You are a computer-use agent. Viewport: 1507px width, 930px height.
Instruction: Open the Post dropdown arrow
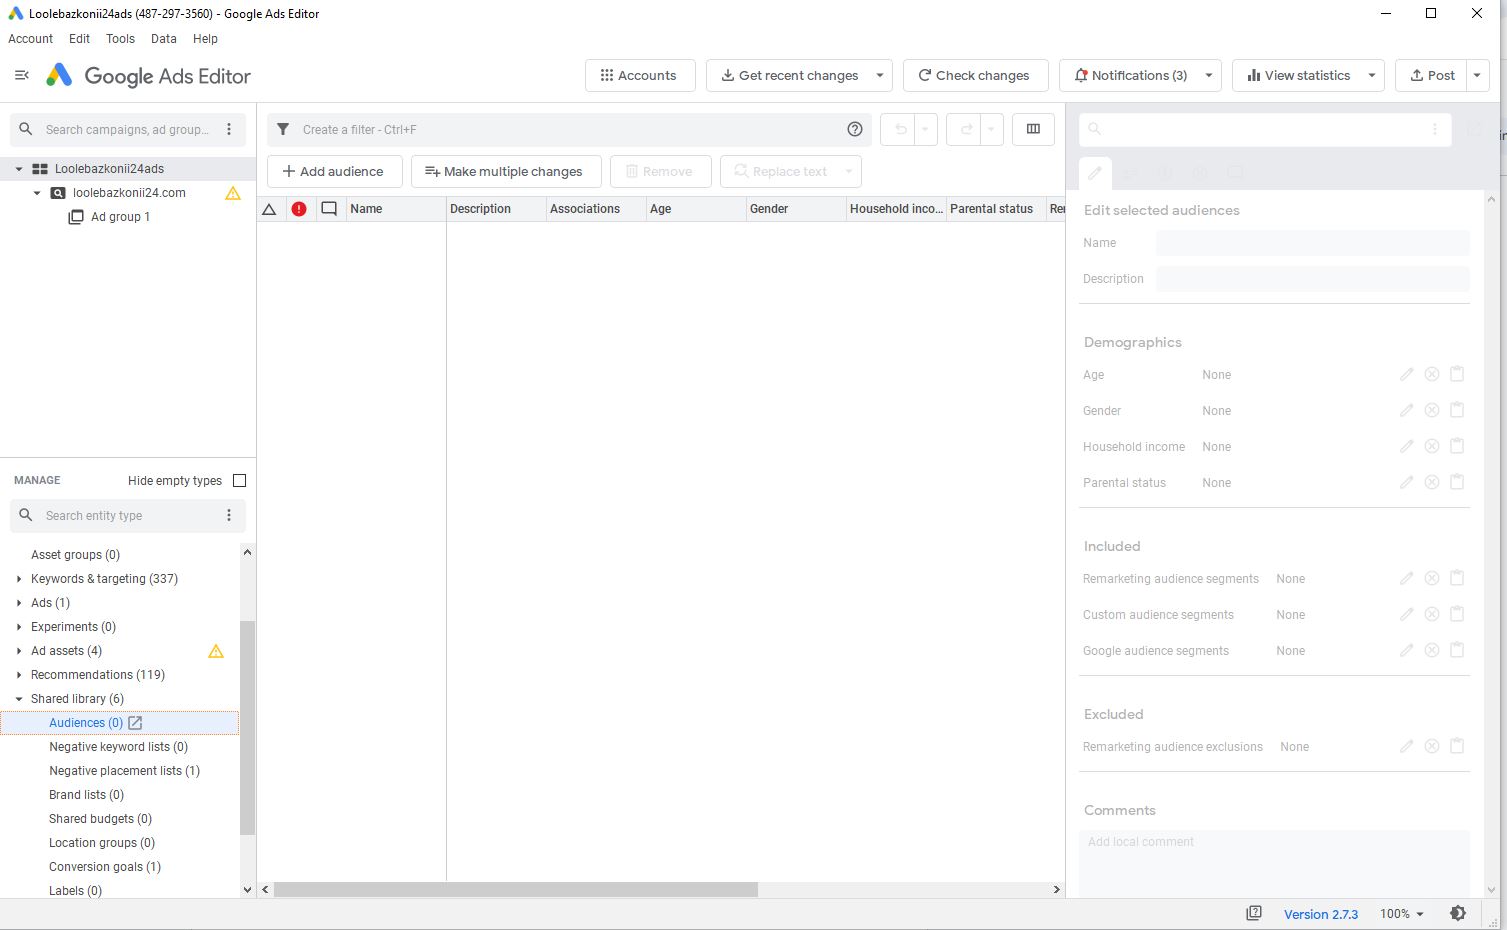coord(1477,75)
